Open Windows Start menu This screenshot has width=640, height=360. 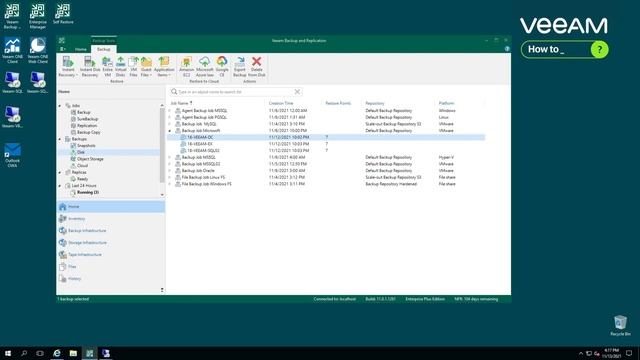click(8, 353)
